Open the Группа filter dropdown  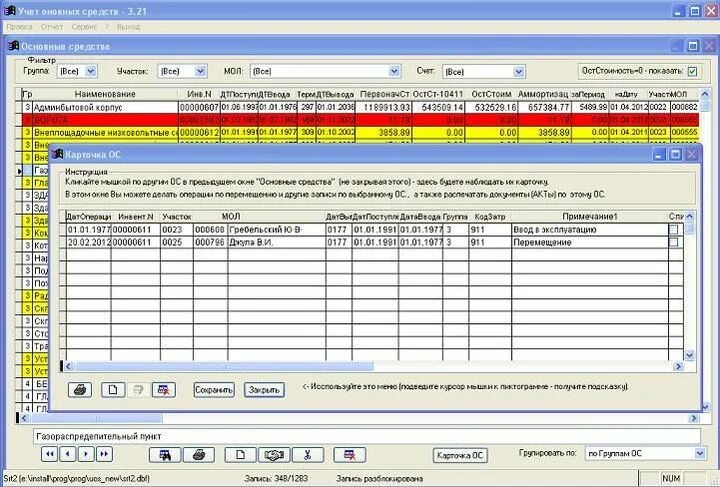(x=91, y=71)
